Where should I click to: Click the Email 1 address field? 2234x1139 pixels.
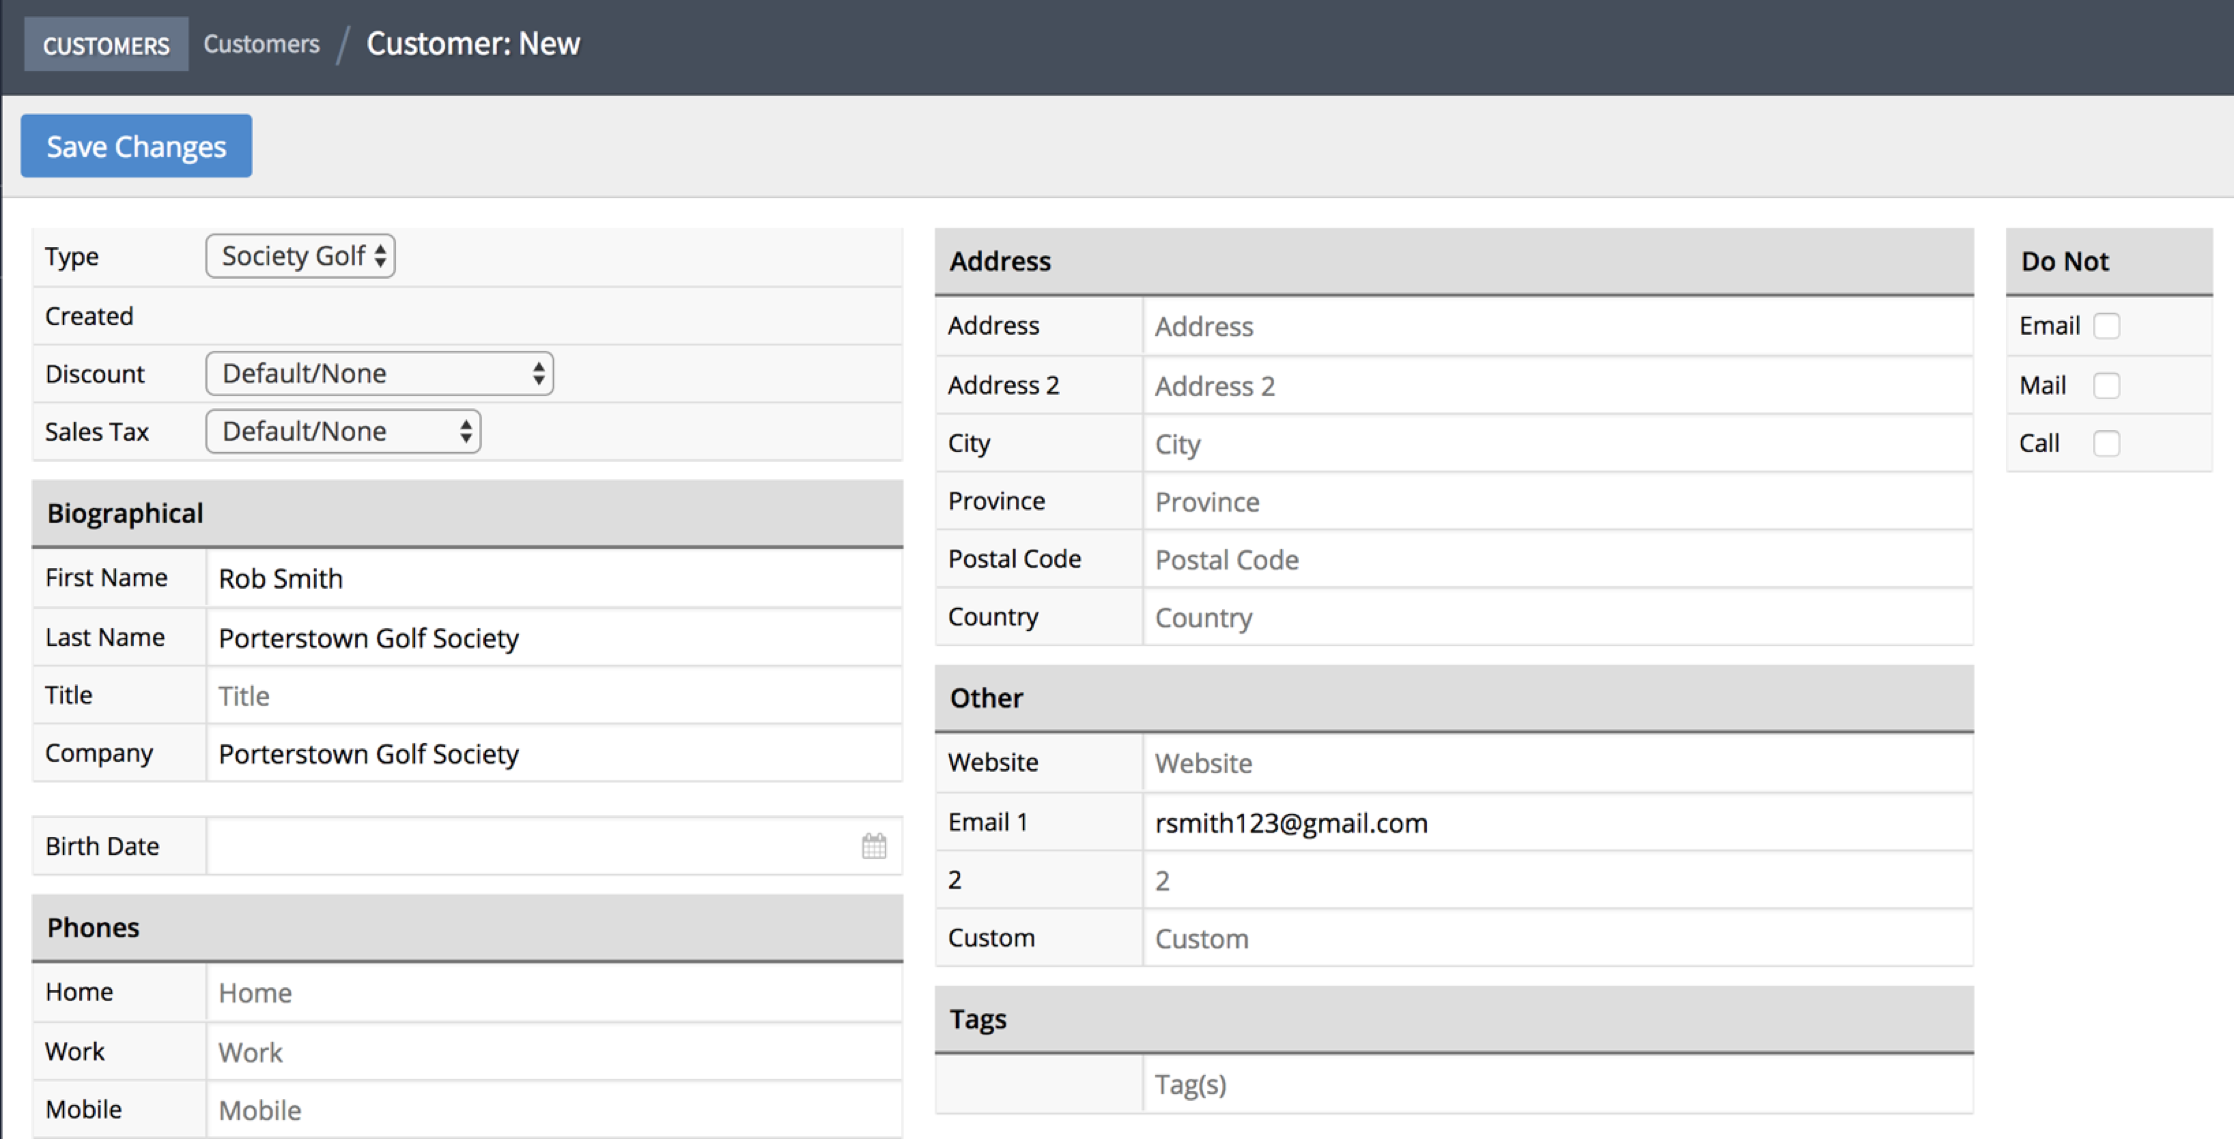tap(1557, 823)
